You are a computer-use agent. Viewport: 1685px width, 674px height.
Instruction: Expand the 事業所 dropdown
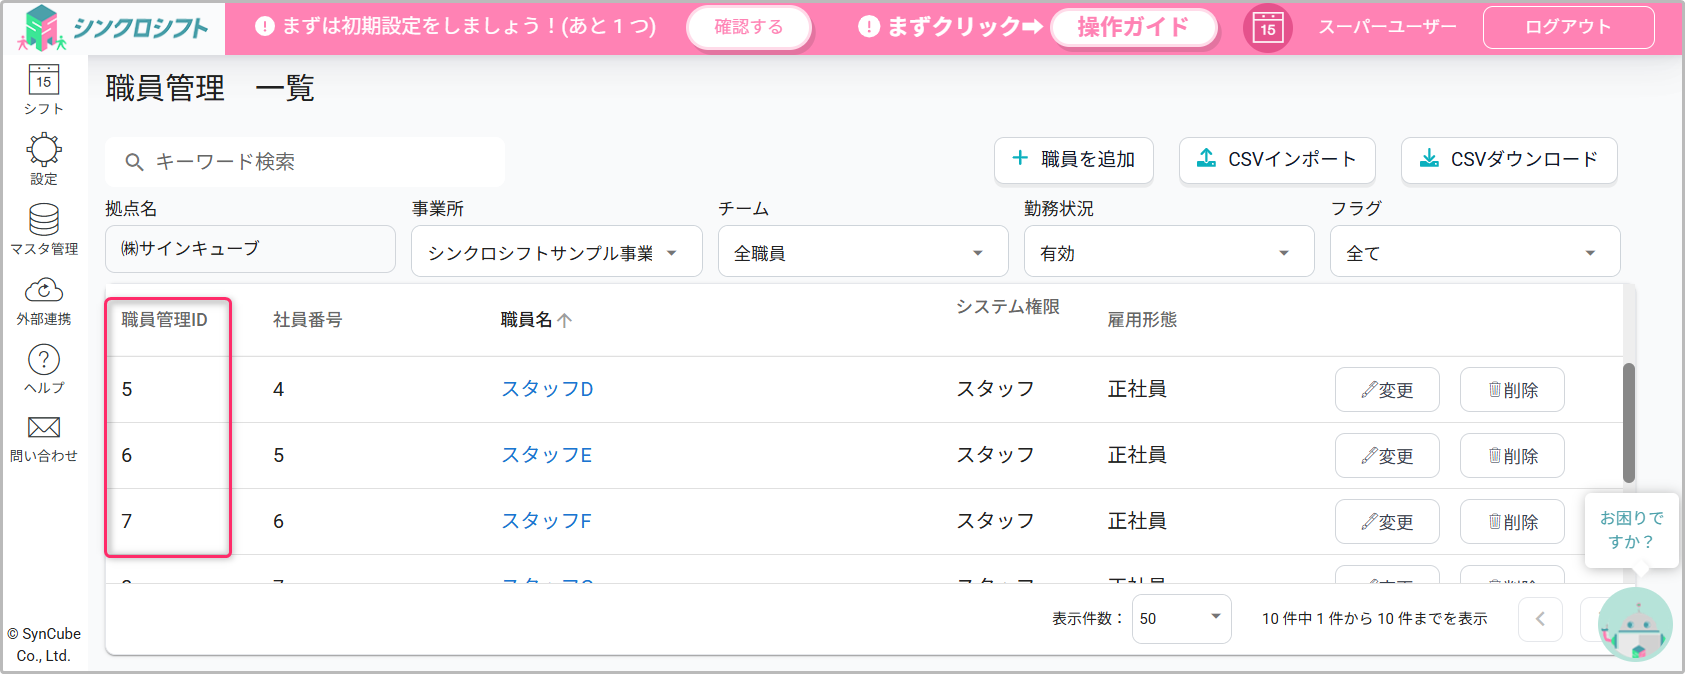point(556,253)
